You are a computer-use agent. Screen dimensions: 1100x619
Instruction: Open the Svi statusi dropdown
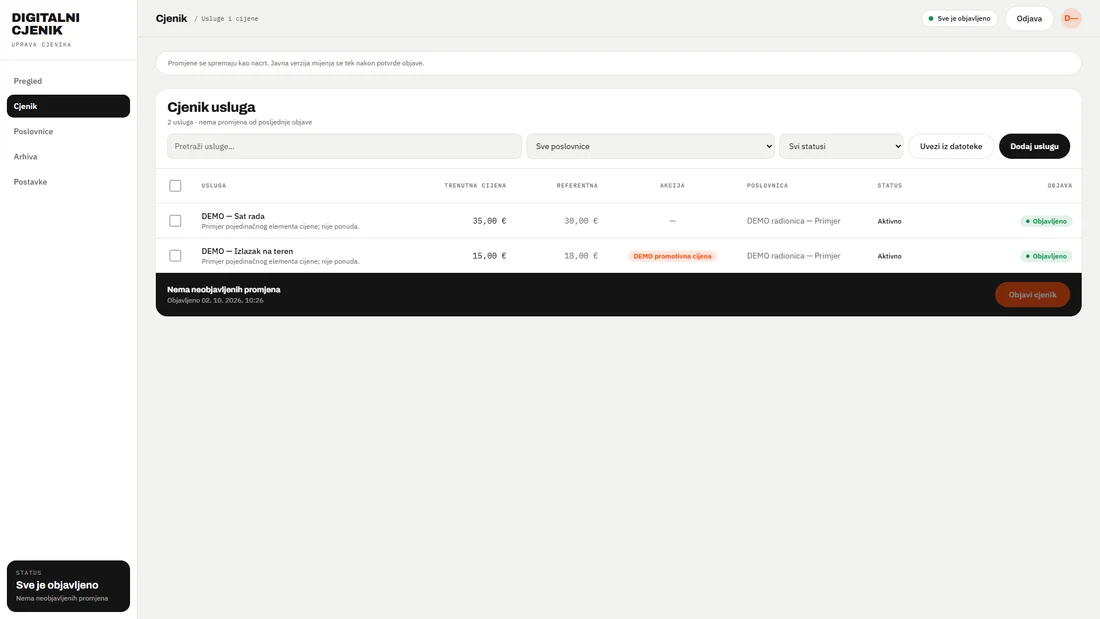[x=841, y=146]
